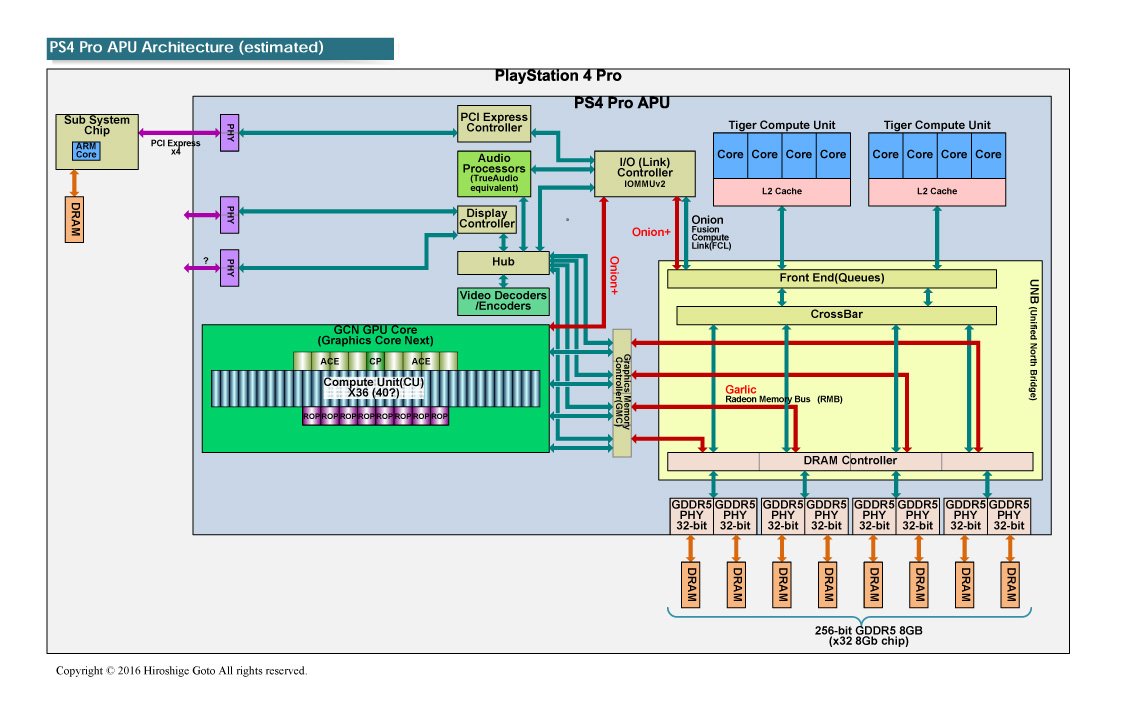Select the "Sub System Chip" label

(97, 125)
